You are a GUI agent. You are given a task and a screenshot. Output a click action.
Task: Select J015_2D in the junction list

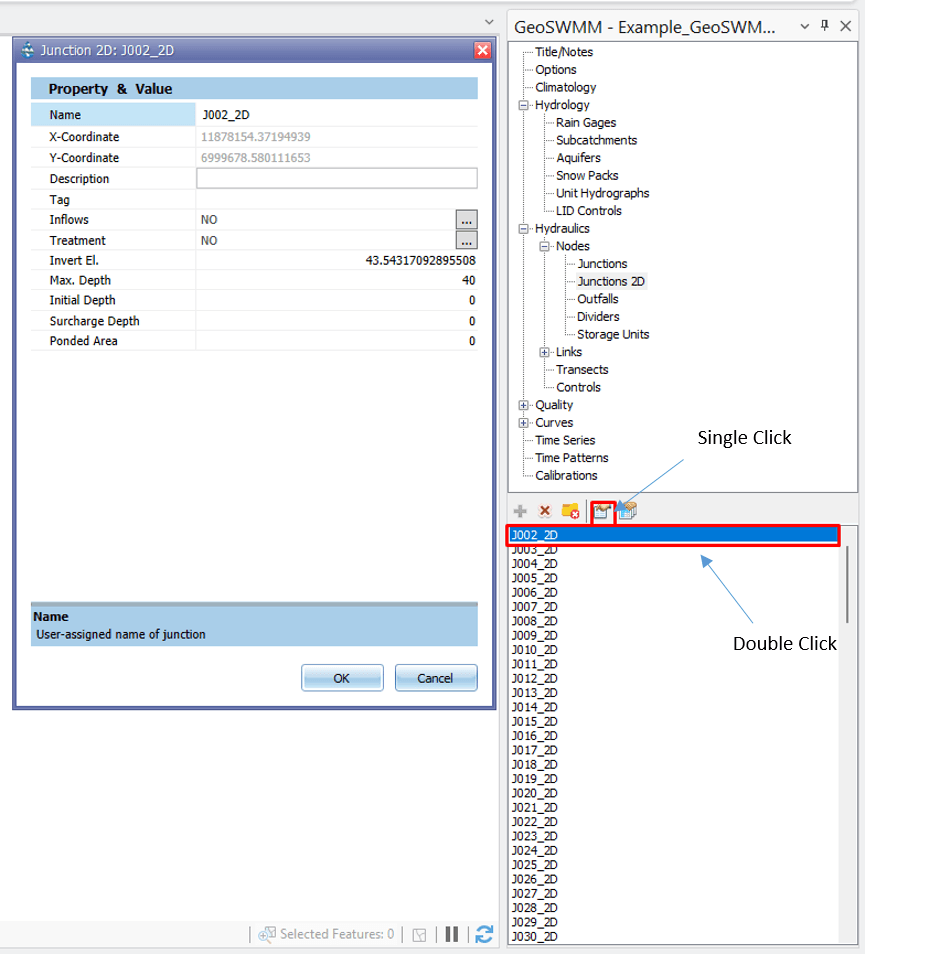[x=535, y=721]
